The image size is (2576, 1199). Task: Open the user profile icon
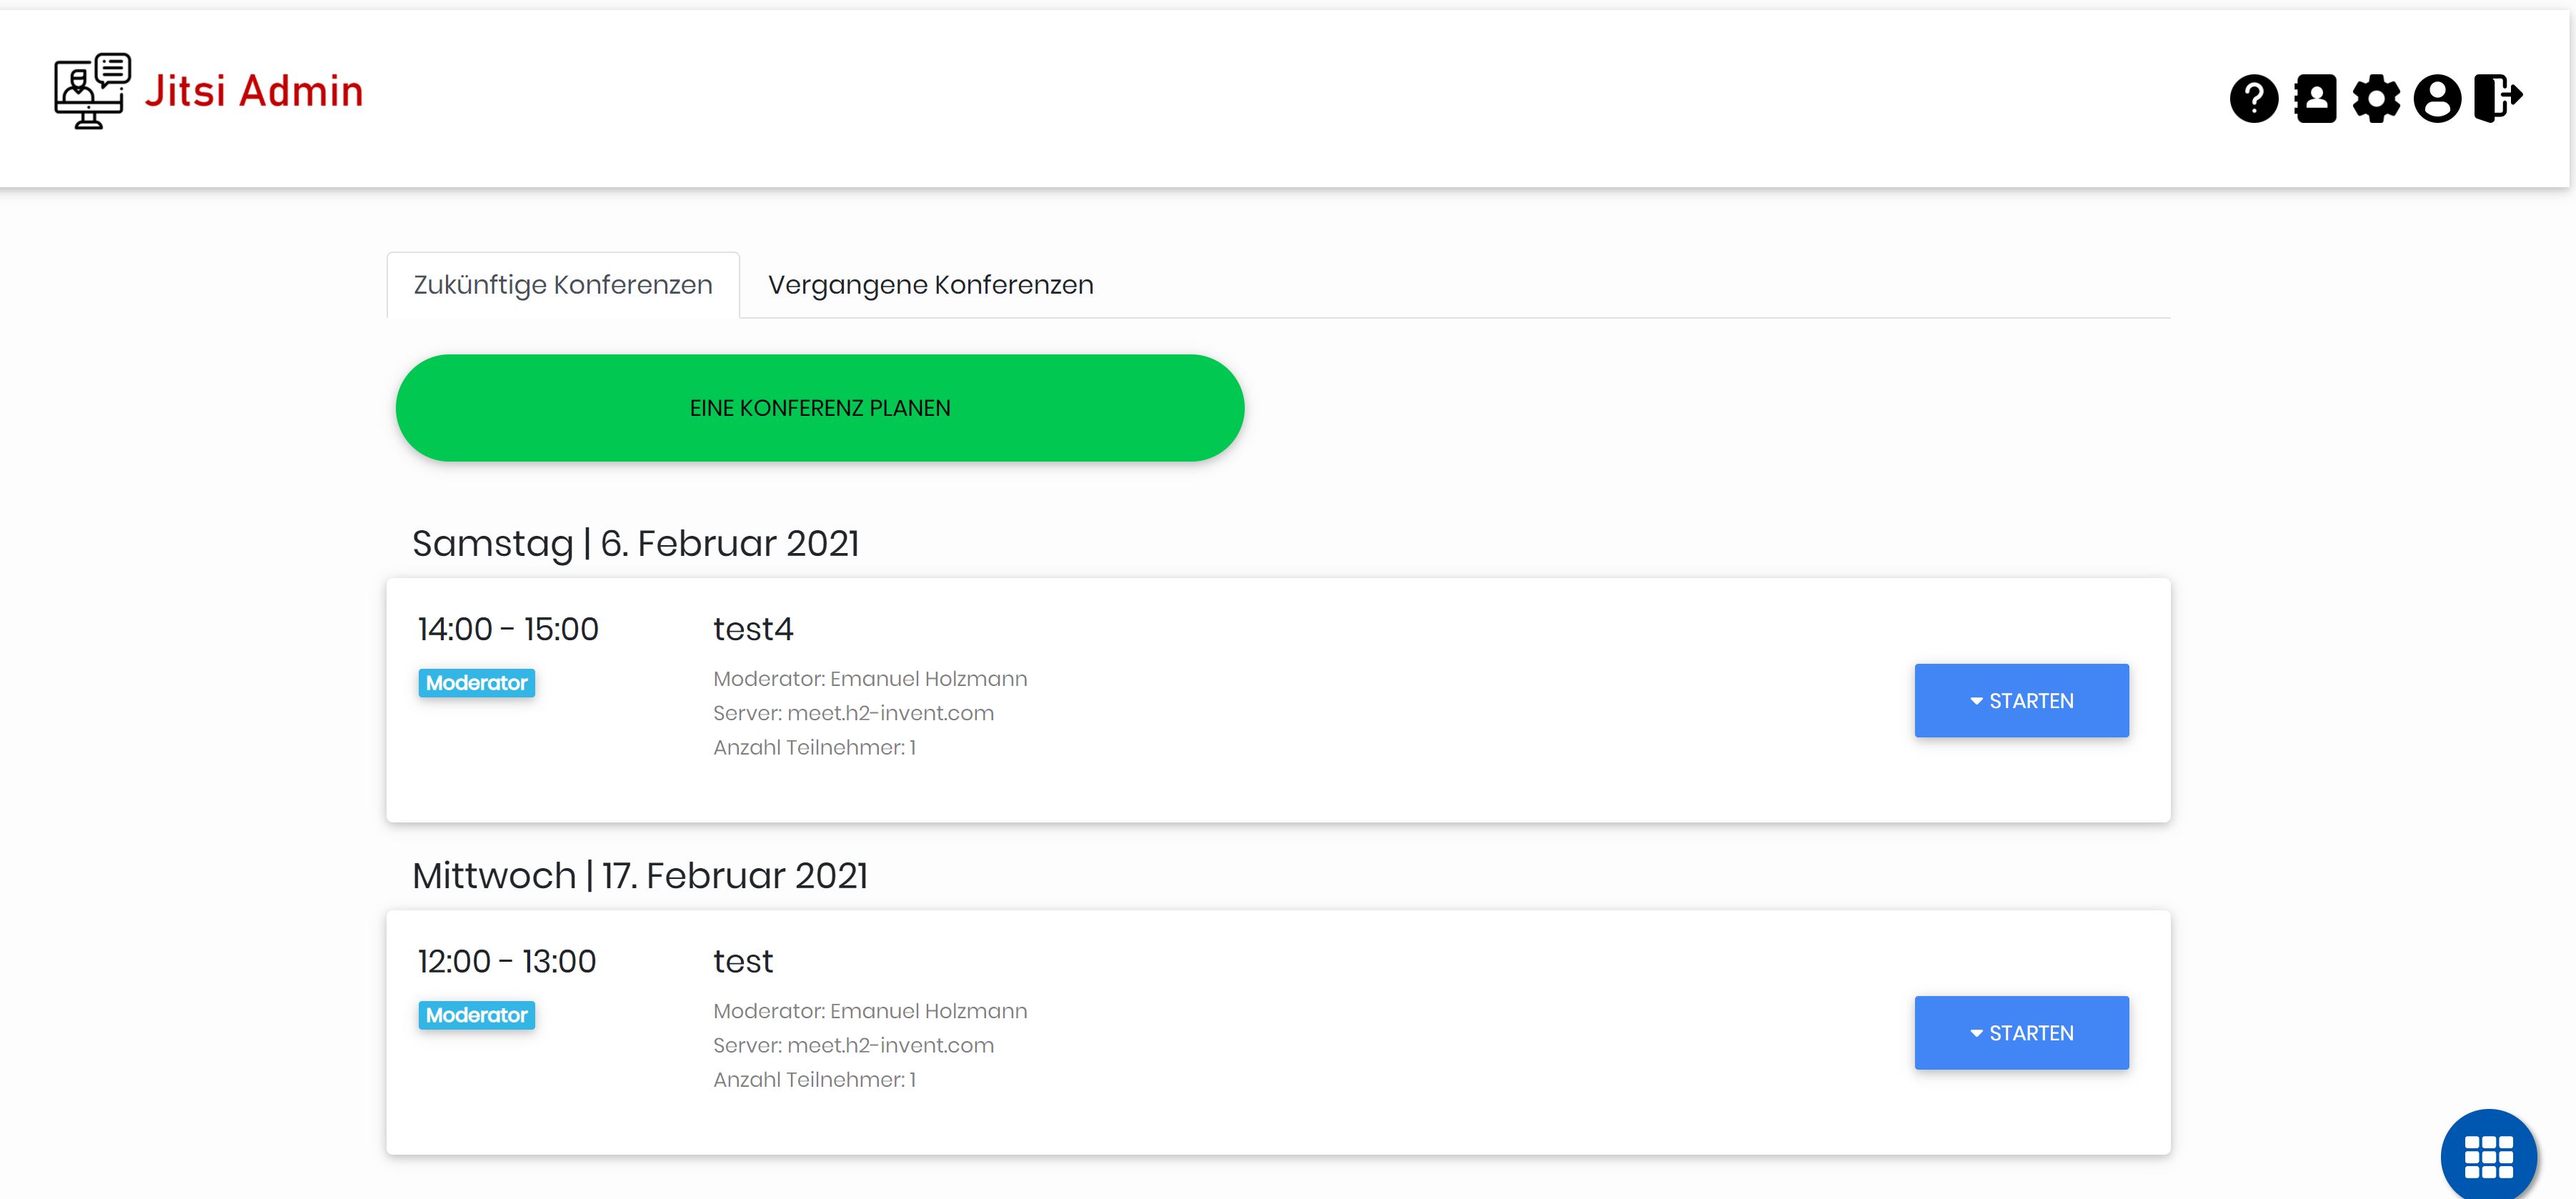point(2437,99)
